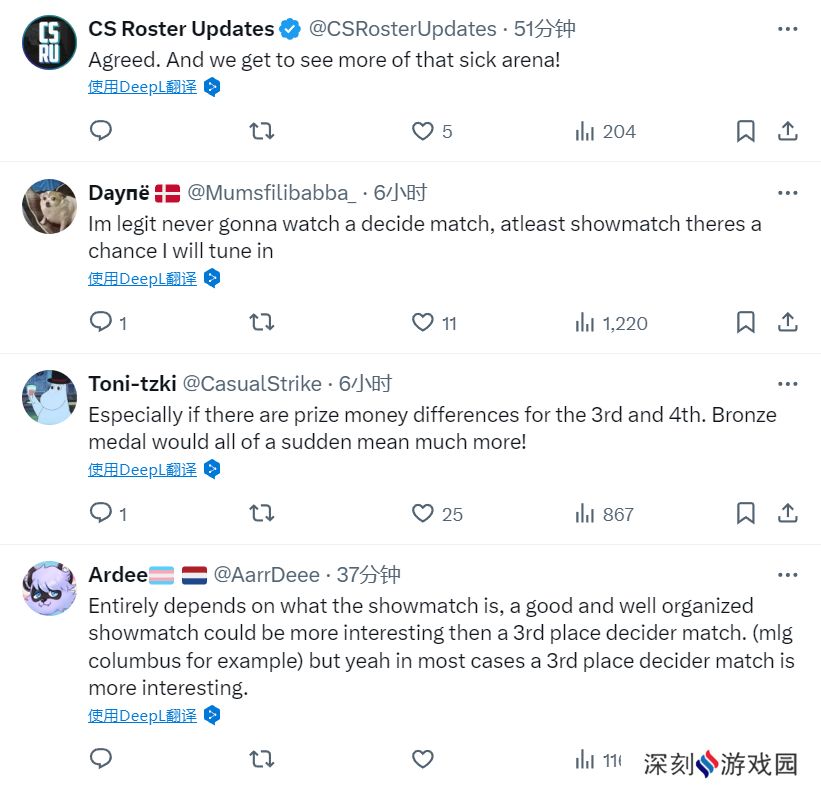
Task: Reply to Ardee's tweet
Action: 101,758
